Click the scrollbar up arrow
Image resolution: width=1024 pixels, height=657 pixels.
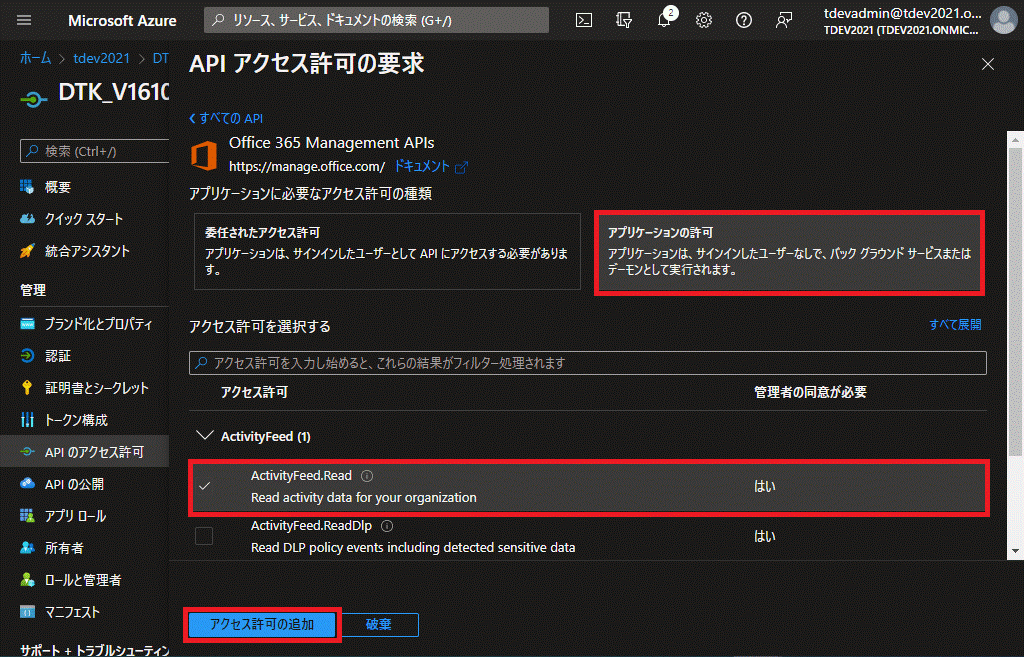pyautogui.click(x=1015, y=139)
